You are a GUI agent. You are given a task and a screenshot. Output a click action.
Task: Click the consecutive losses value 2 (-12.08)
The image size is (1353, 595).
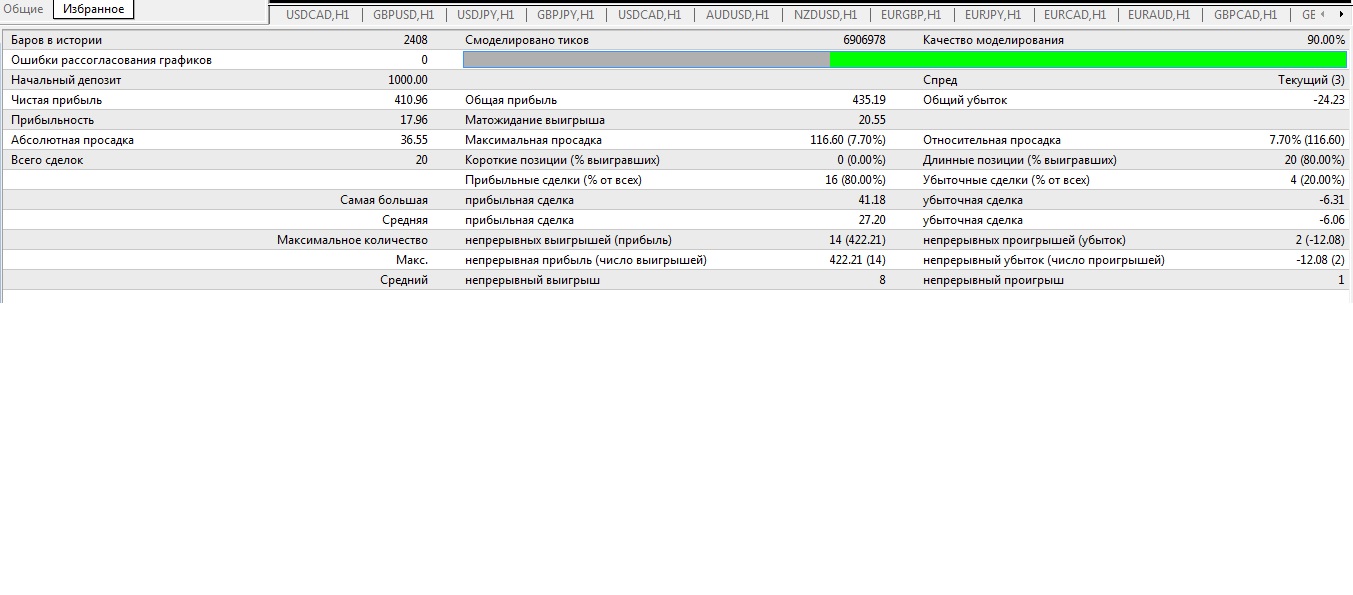pos(1319,240)
